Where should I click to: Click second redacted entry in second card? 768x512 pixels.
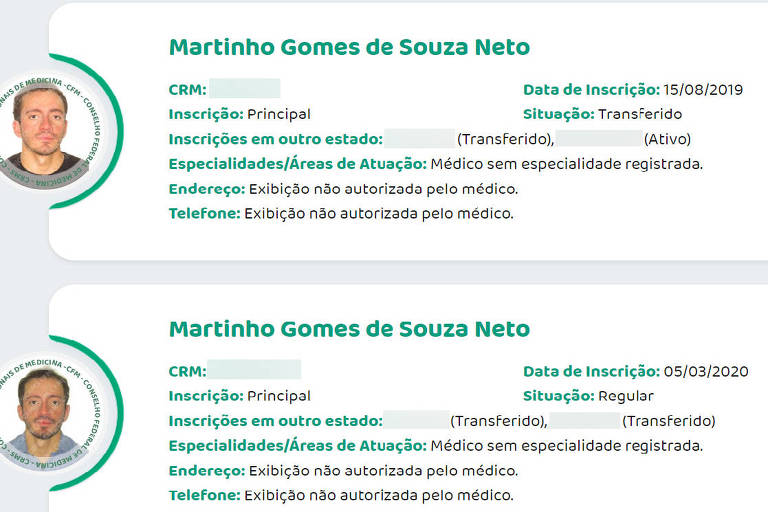584,420
